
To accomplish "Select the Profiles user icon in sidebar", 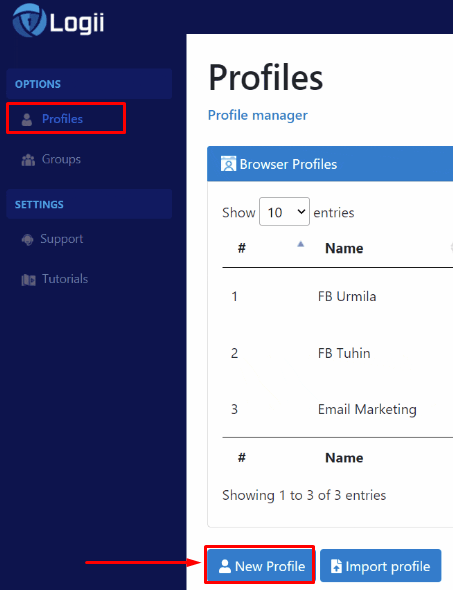I will point(27,120).
